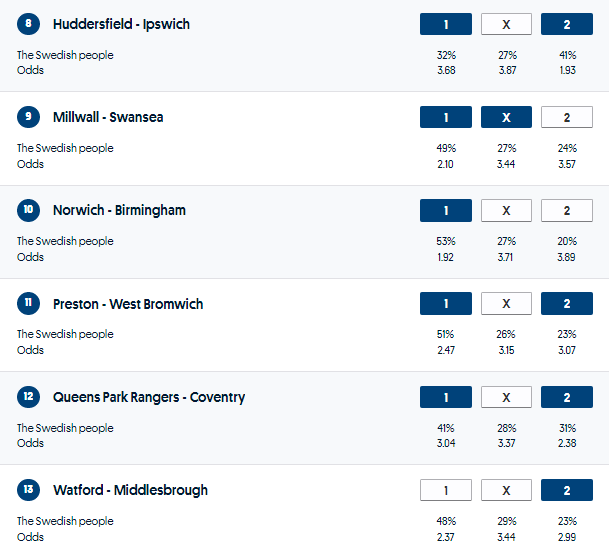Choose draw X for Queens Park Rangers - Coventry

(x=506, y=397)
